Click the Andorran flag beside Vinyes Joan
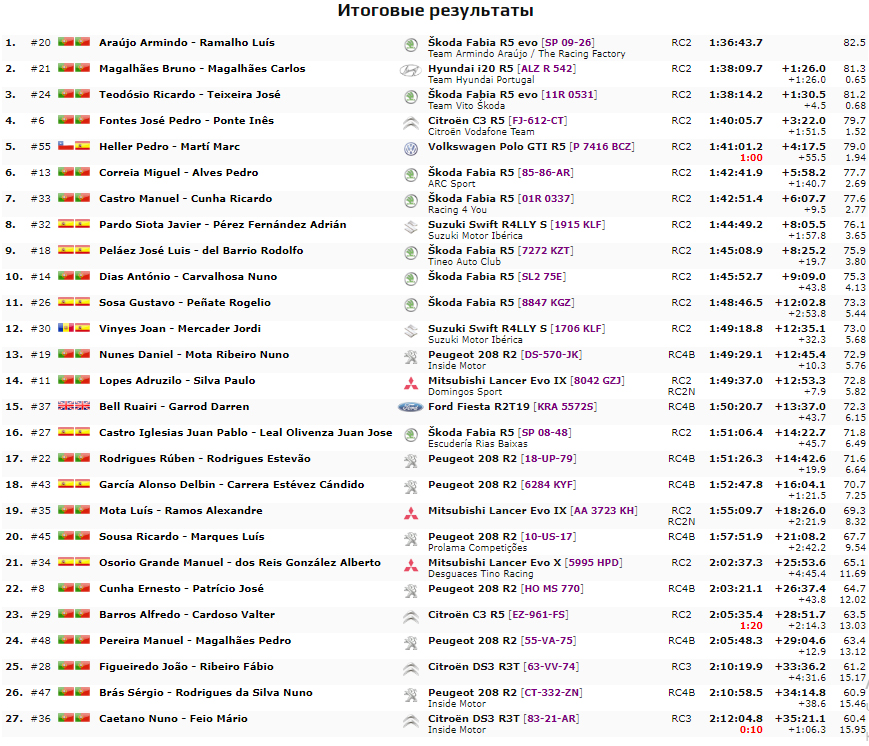This screenshot has height=746, width=869. [66, 329]
